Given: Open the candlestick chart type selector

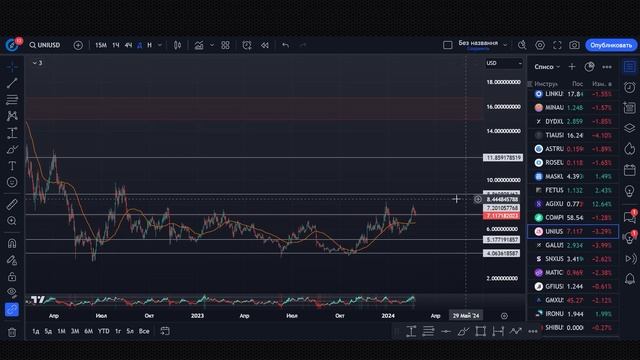Looking at the screenshot, I should pos(178,45).
